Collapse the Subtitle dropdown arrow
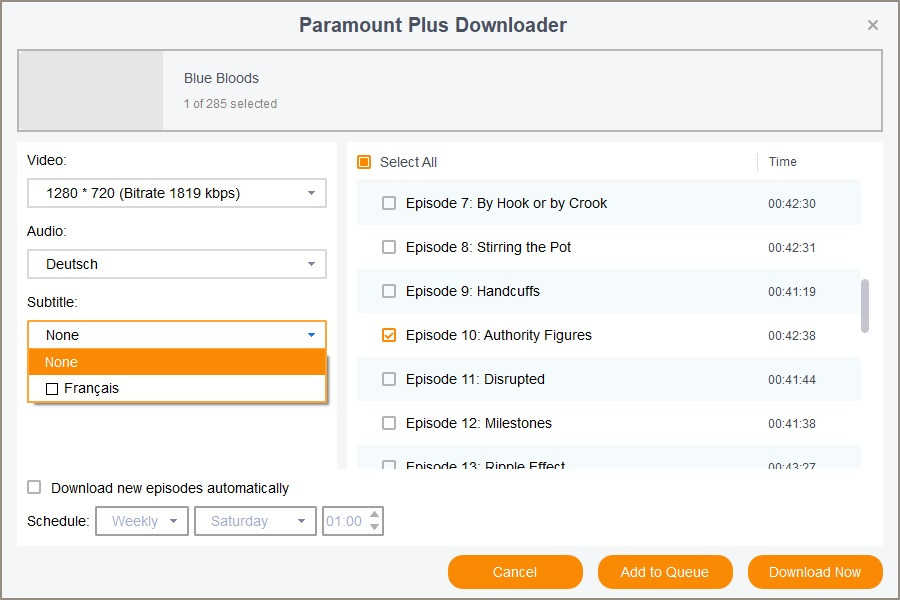This screenshot has height=600, width=900. (311, 335)
